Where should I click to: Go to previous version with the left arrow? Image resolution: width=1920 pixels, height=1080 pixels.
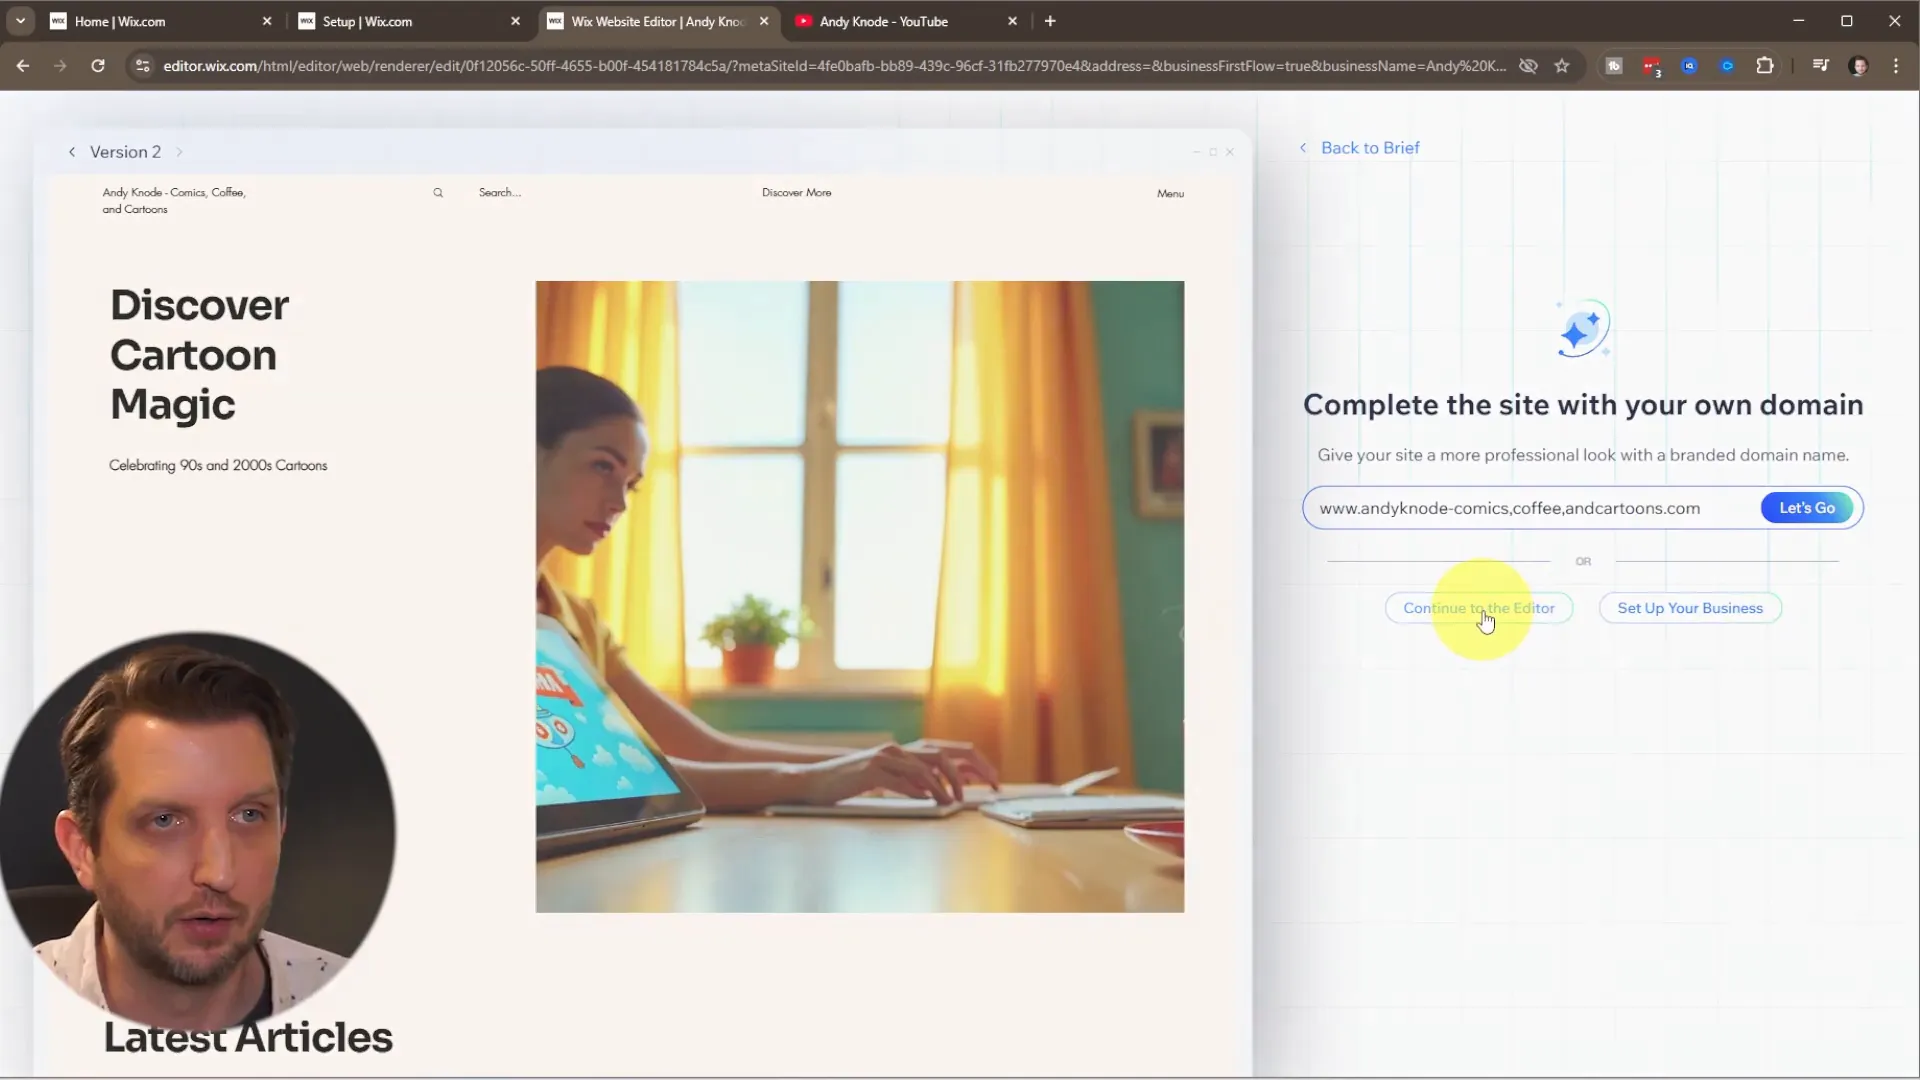point(71,151)
